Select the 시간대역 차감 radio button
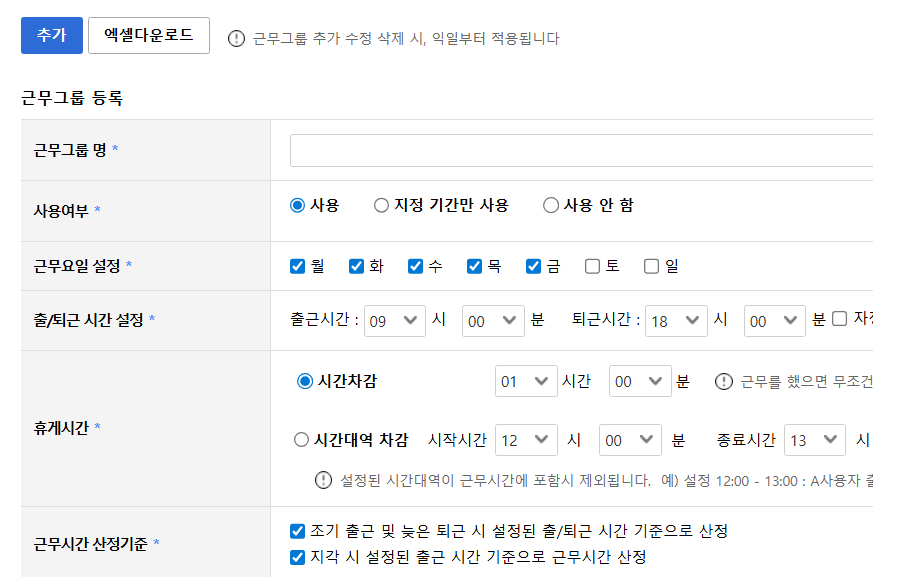Image resolution: width=919 pixels, height=580 pixels. tap(301, 440)
